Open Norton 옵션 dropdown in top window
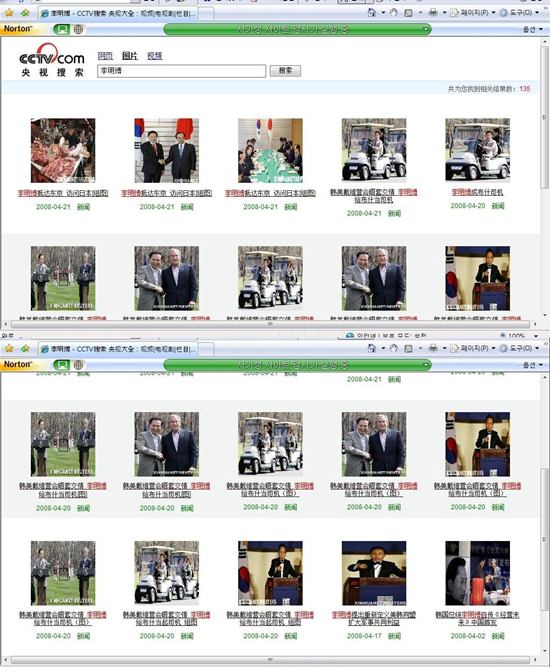The height and width of the screenshot is (667, 550). (x=532, y=29)
